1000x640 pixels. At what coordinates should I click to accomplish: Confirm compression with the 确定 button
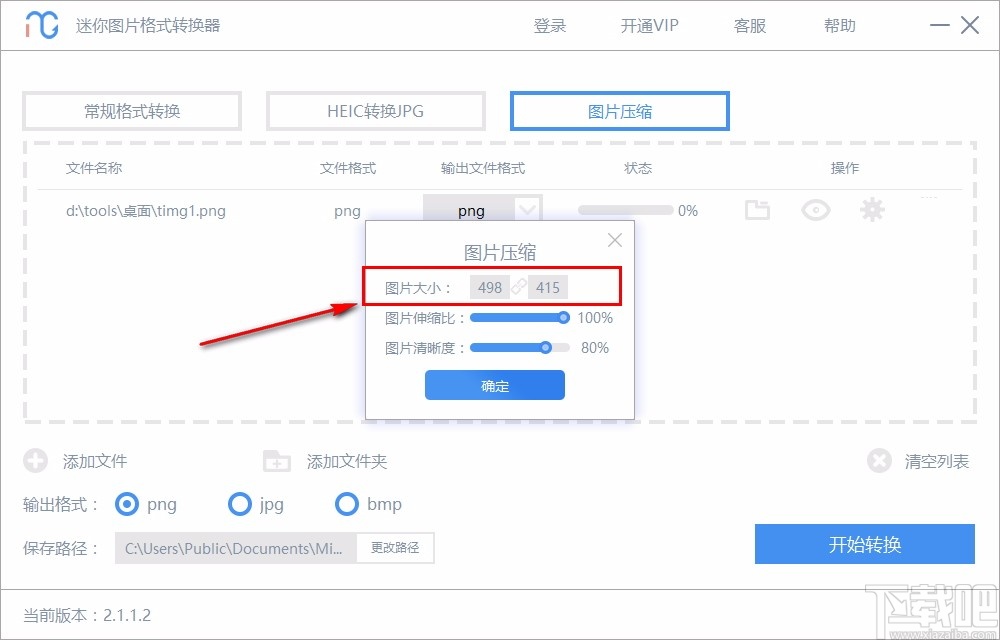[x=494, y=385]
